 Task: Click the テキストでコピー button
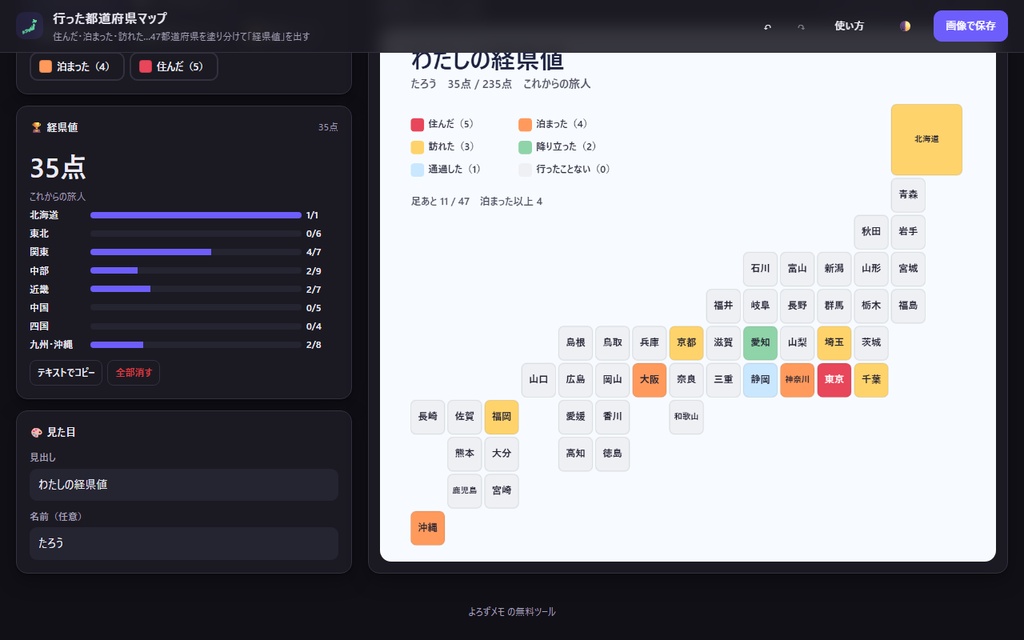[66, 372]
